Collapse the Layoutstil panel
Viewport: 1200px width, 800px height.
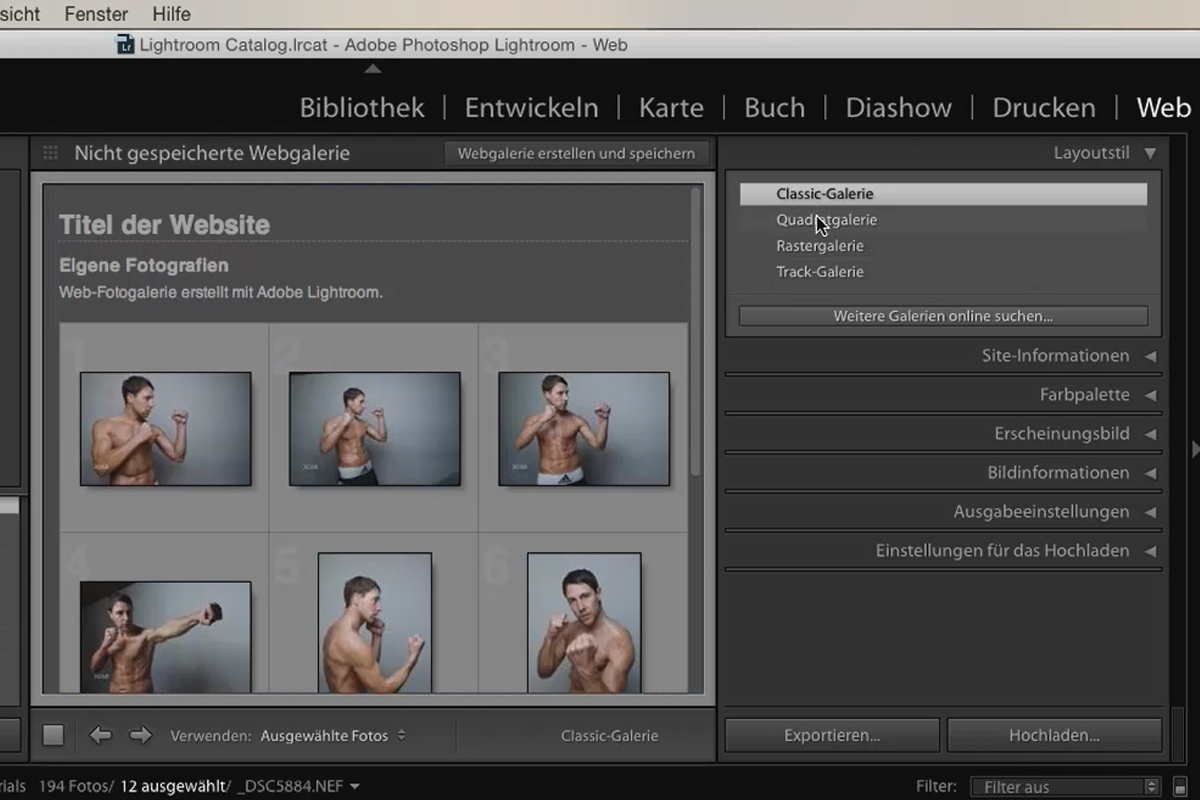[x=1150, y=153]
